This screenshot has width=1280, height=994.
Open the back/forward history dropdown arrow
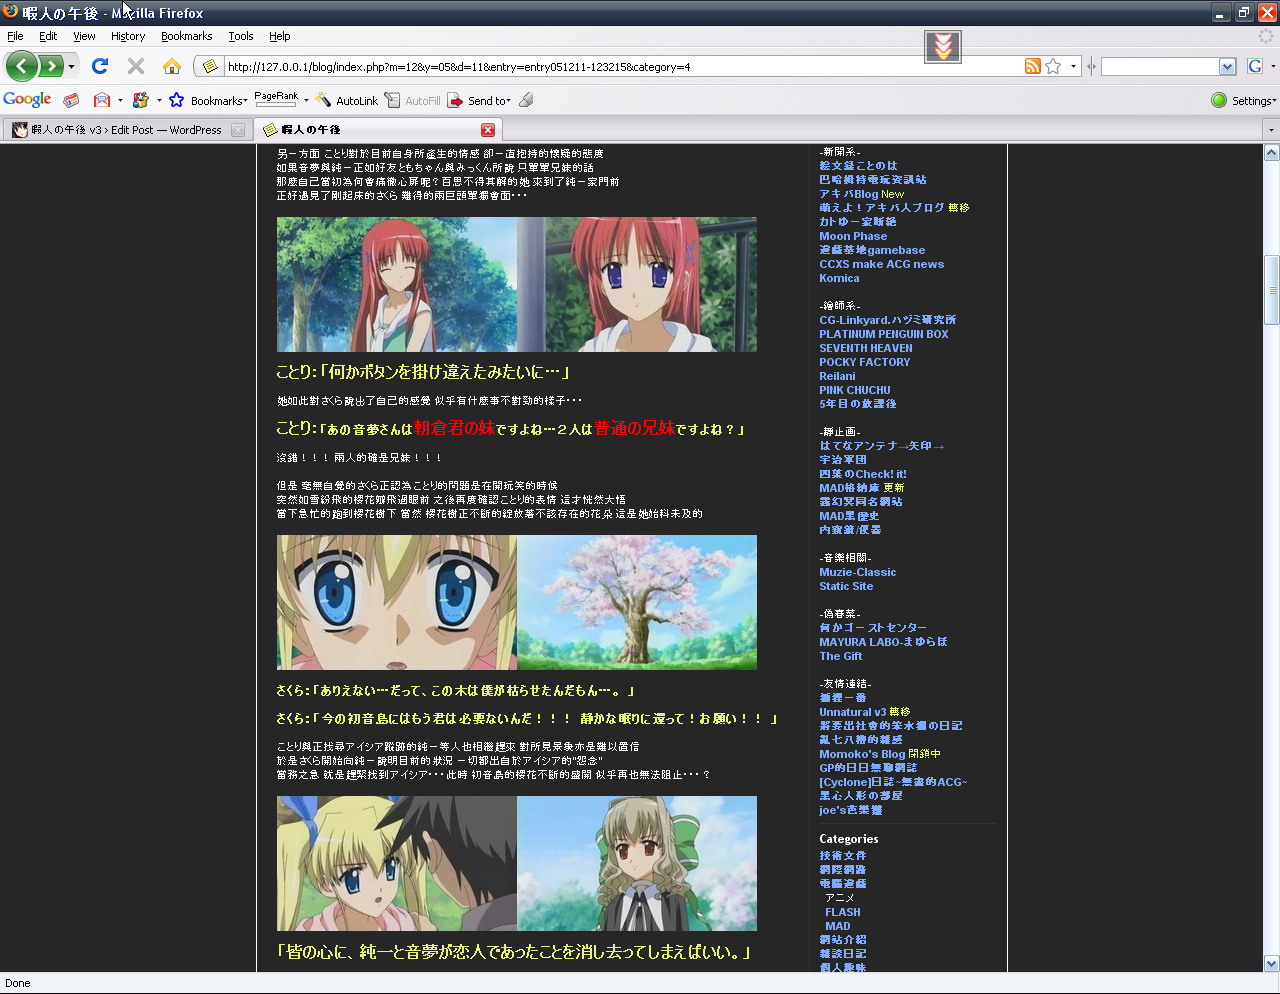71,67
